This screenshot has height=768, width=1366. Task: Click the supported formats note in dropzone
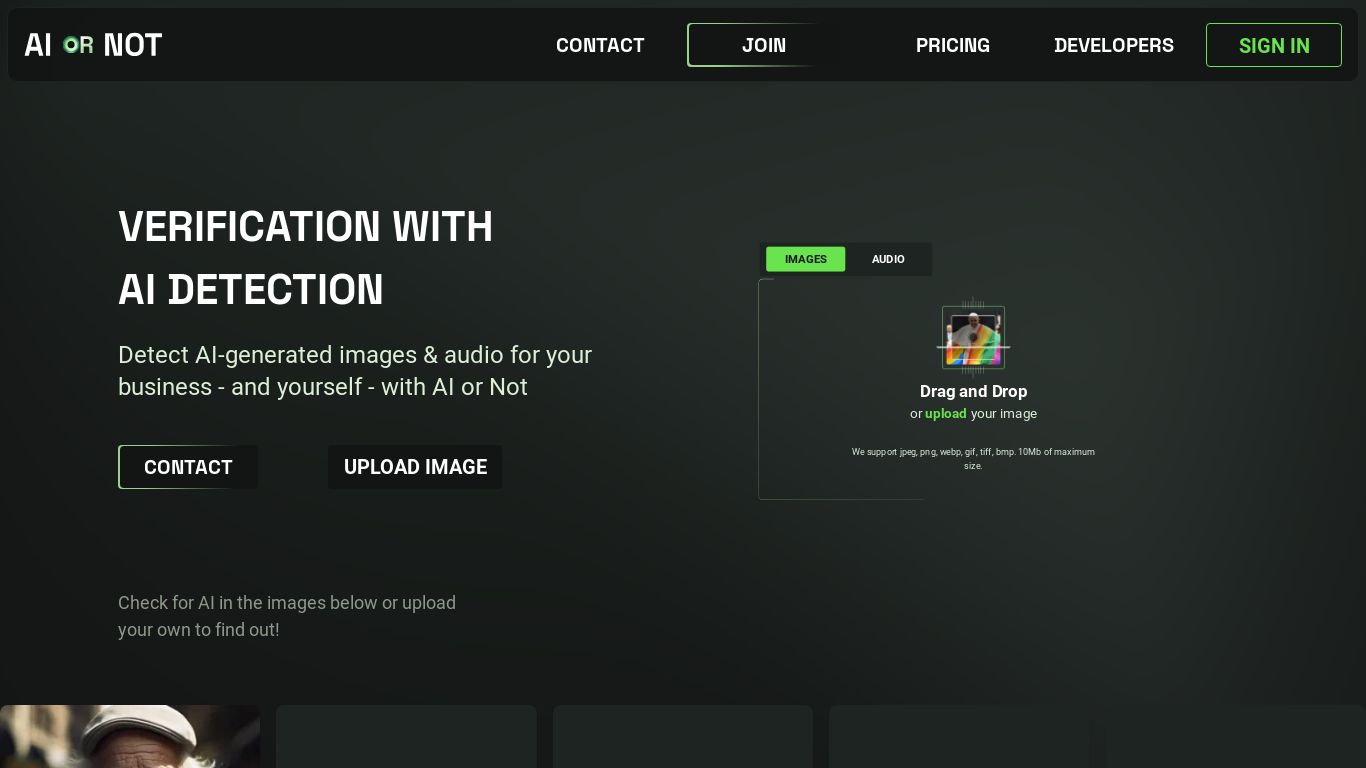973,458
